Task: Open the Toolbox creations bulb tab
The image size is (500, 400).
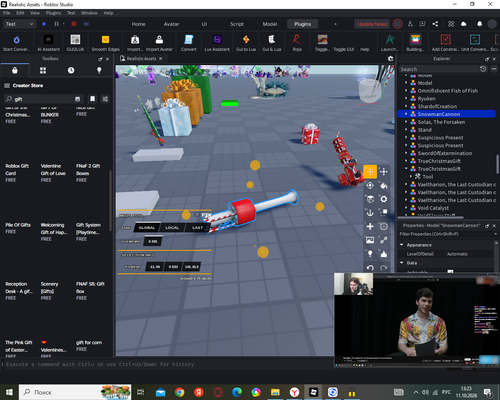Action: [x=99, y=70]
